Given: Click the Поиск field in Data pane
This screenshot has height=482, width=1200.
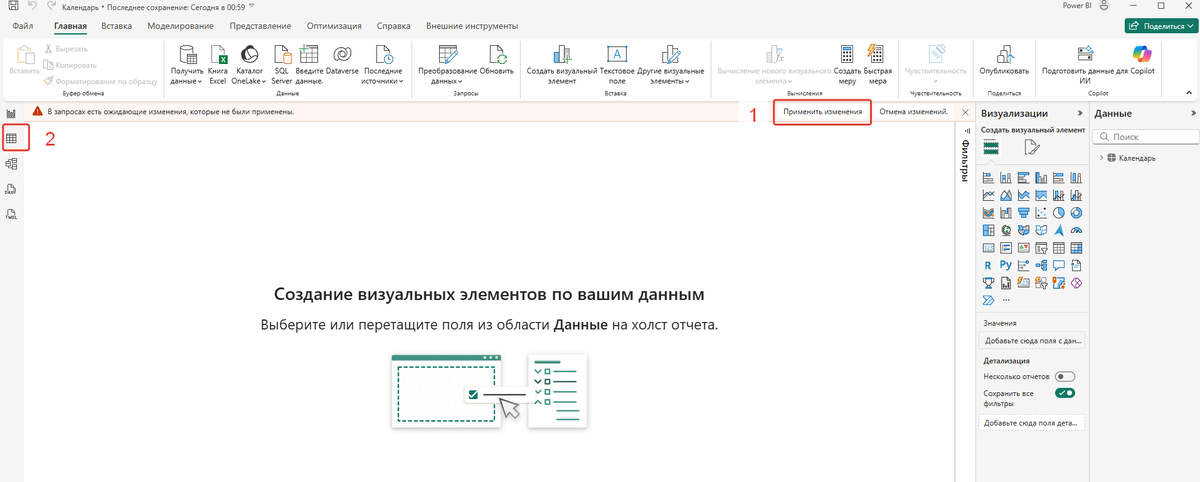Looking at the screenshot, I should (x=1147, y=136).
